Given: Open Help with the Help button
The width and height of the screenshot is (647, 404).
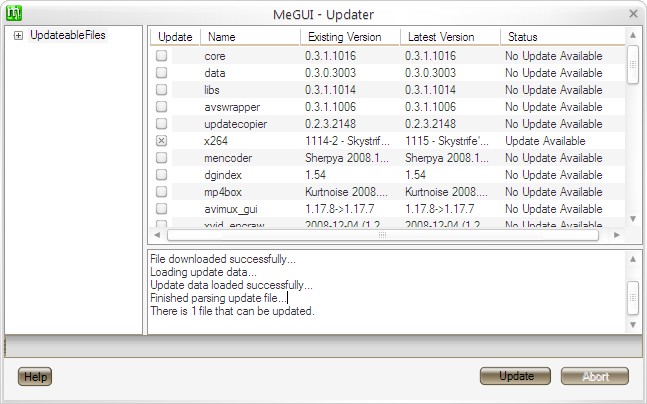Looking at the screenshot, I should point(35,376).
